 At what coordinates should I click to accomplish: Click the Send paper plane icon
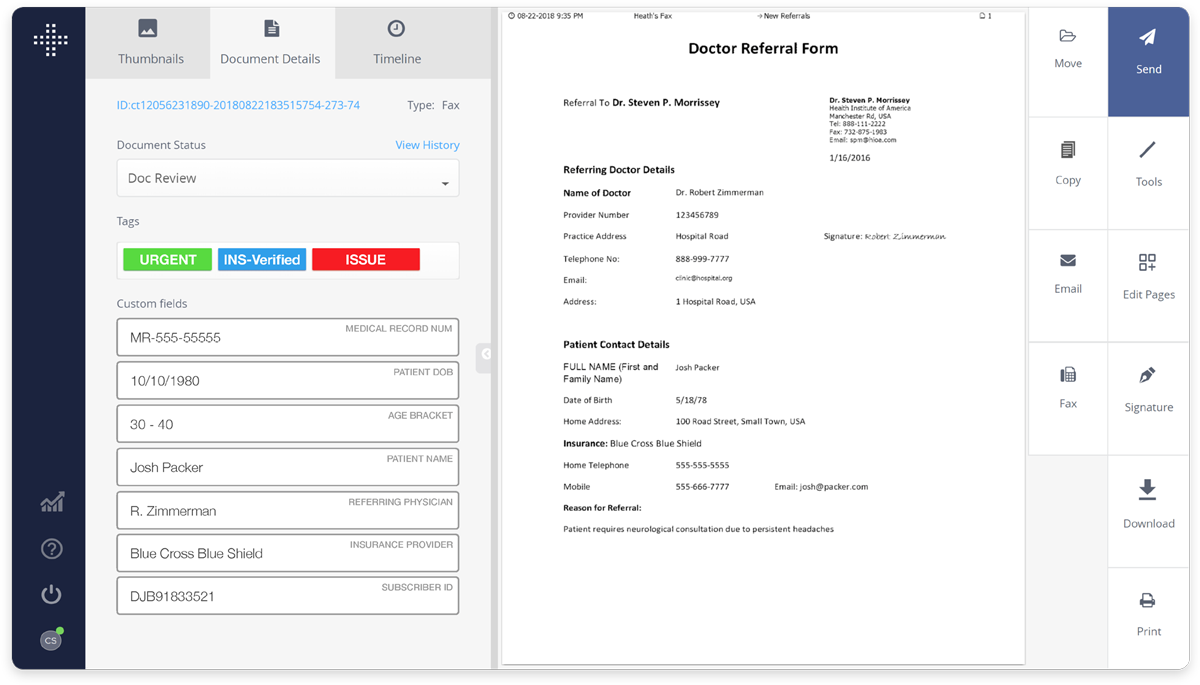point(1147,38)
